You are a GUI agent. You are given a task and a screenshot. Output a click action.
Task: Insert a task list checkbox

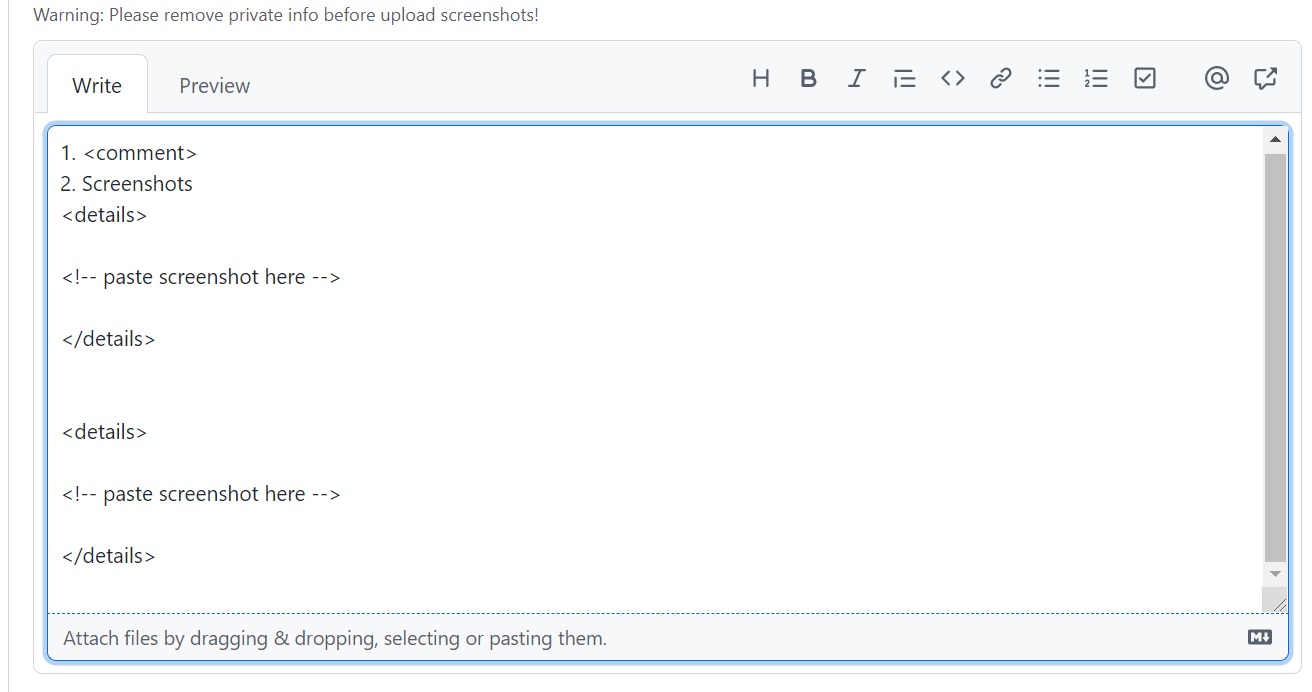click(1144, 78)
